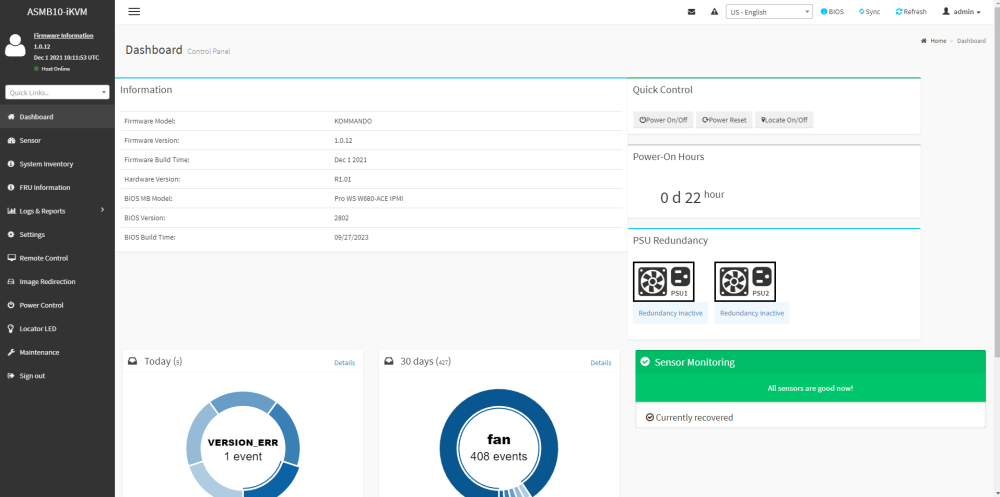Toggle Locate On/Off button

[784, 120]
